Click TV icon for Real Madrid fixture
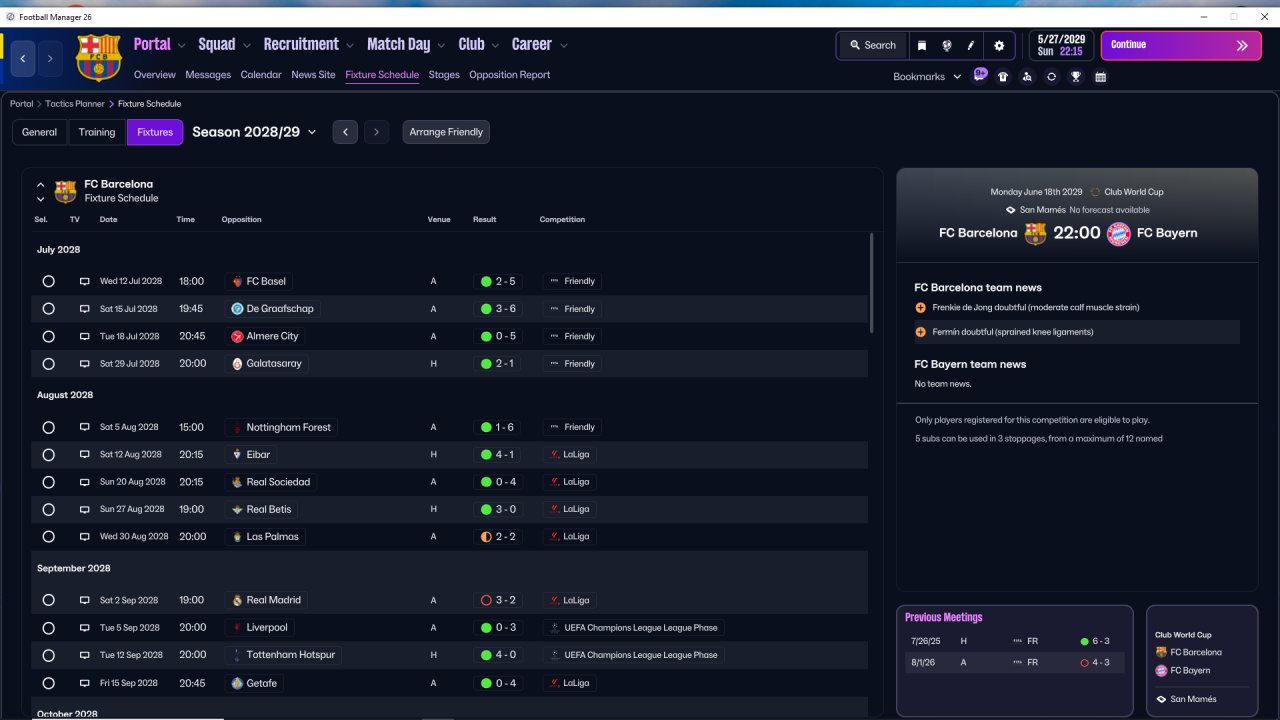Image resolution: width=1280 pixels, height=720 pixels. pos(85,601)
